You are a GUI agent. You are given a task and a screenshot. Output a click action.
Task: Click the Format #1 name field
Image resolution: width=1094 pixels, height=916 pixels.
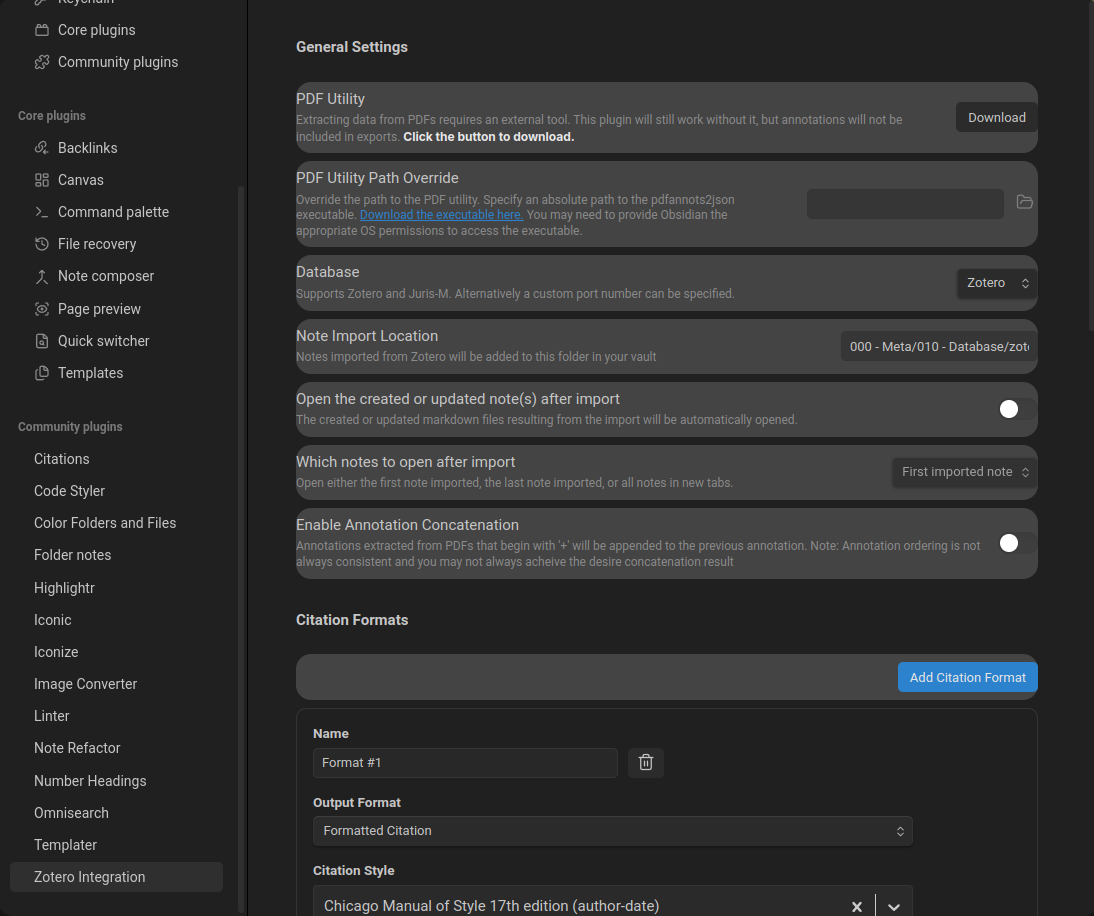pos(465,763)
